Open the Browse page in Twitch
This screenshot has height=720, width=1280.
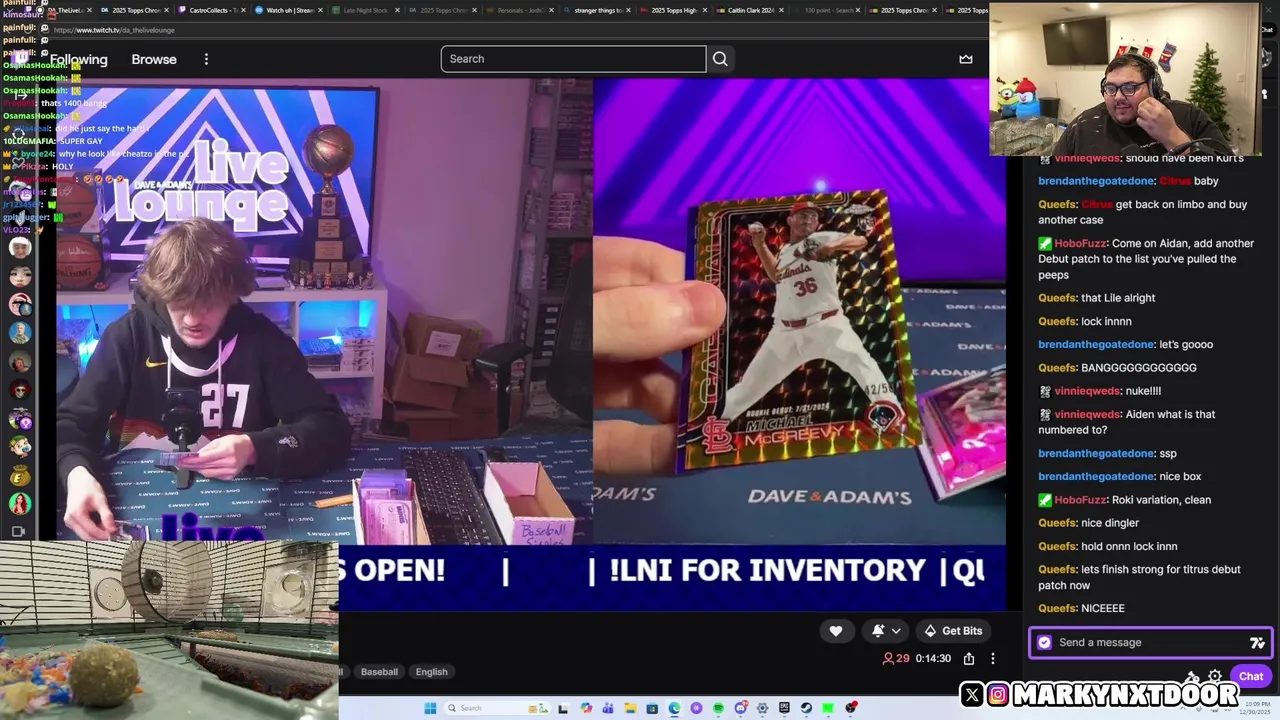(x=154, y=59)
